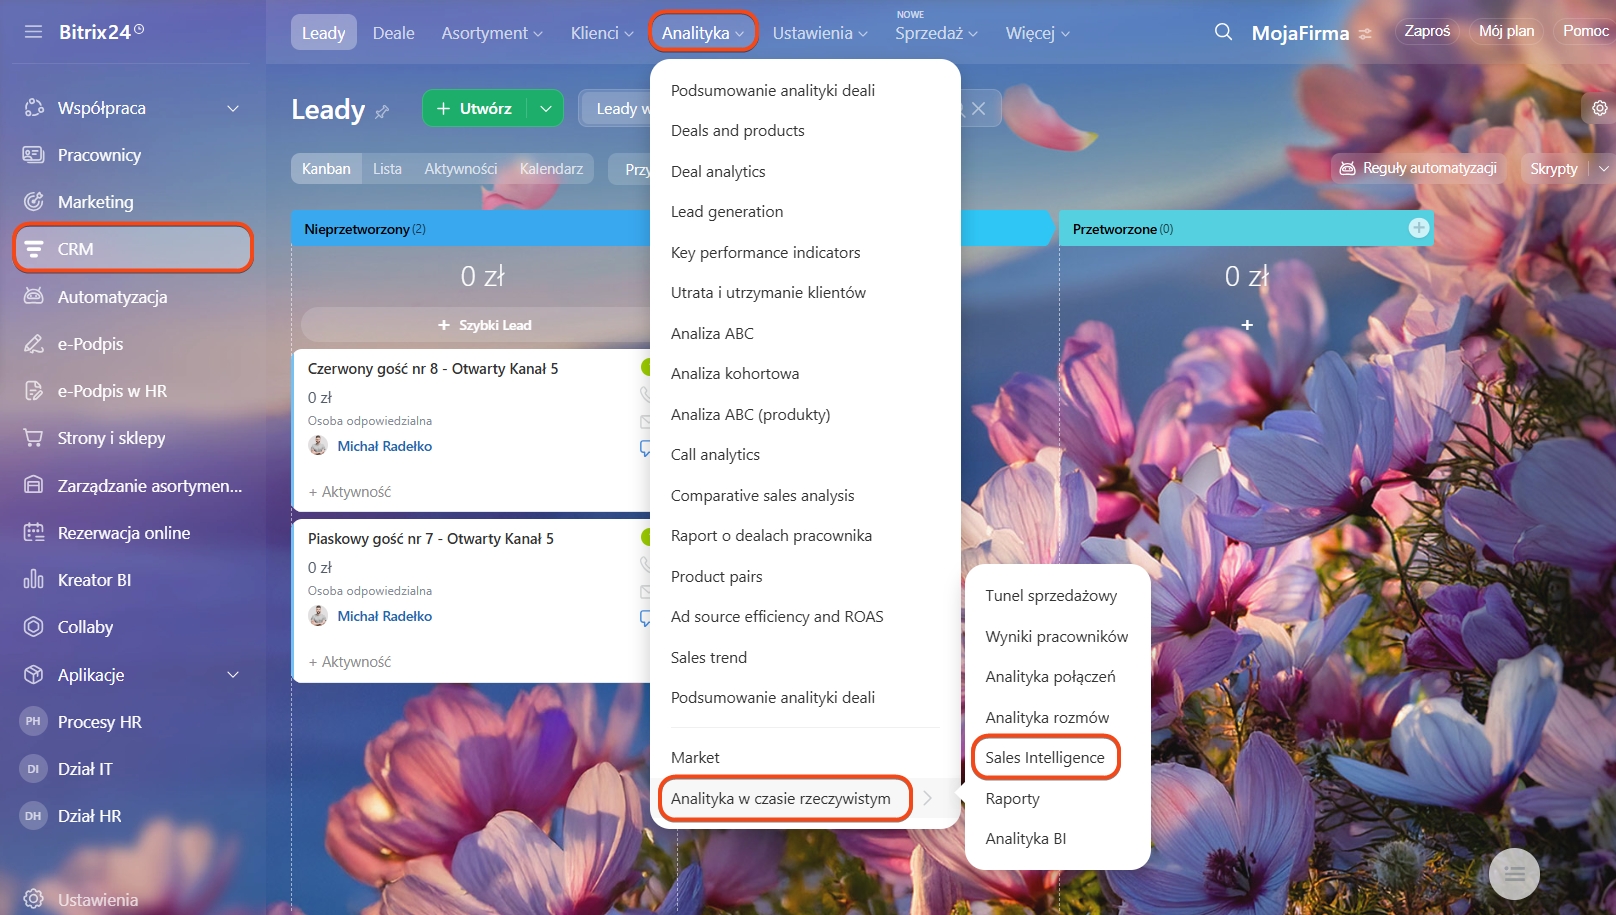Open the kanban settings gear icon
The width and height of the screenshot is (1616, 915).
1600,108
